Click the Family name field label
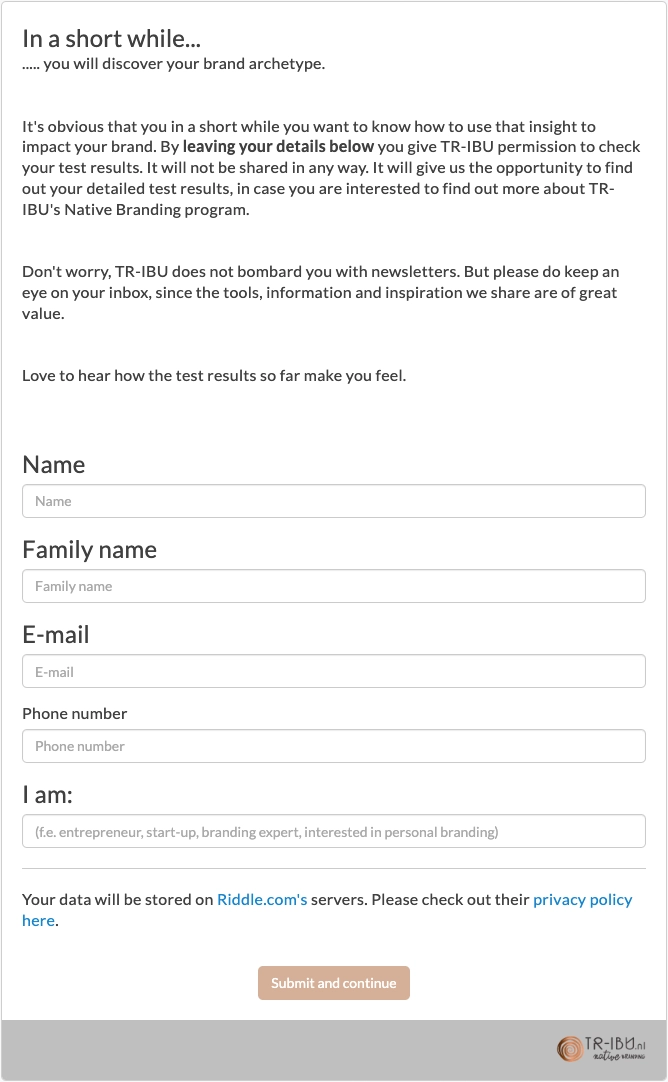Screen dimensions: 668x1082 pyautogui.click(x=89, y=549)
